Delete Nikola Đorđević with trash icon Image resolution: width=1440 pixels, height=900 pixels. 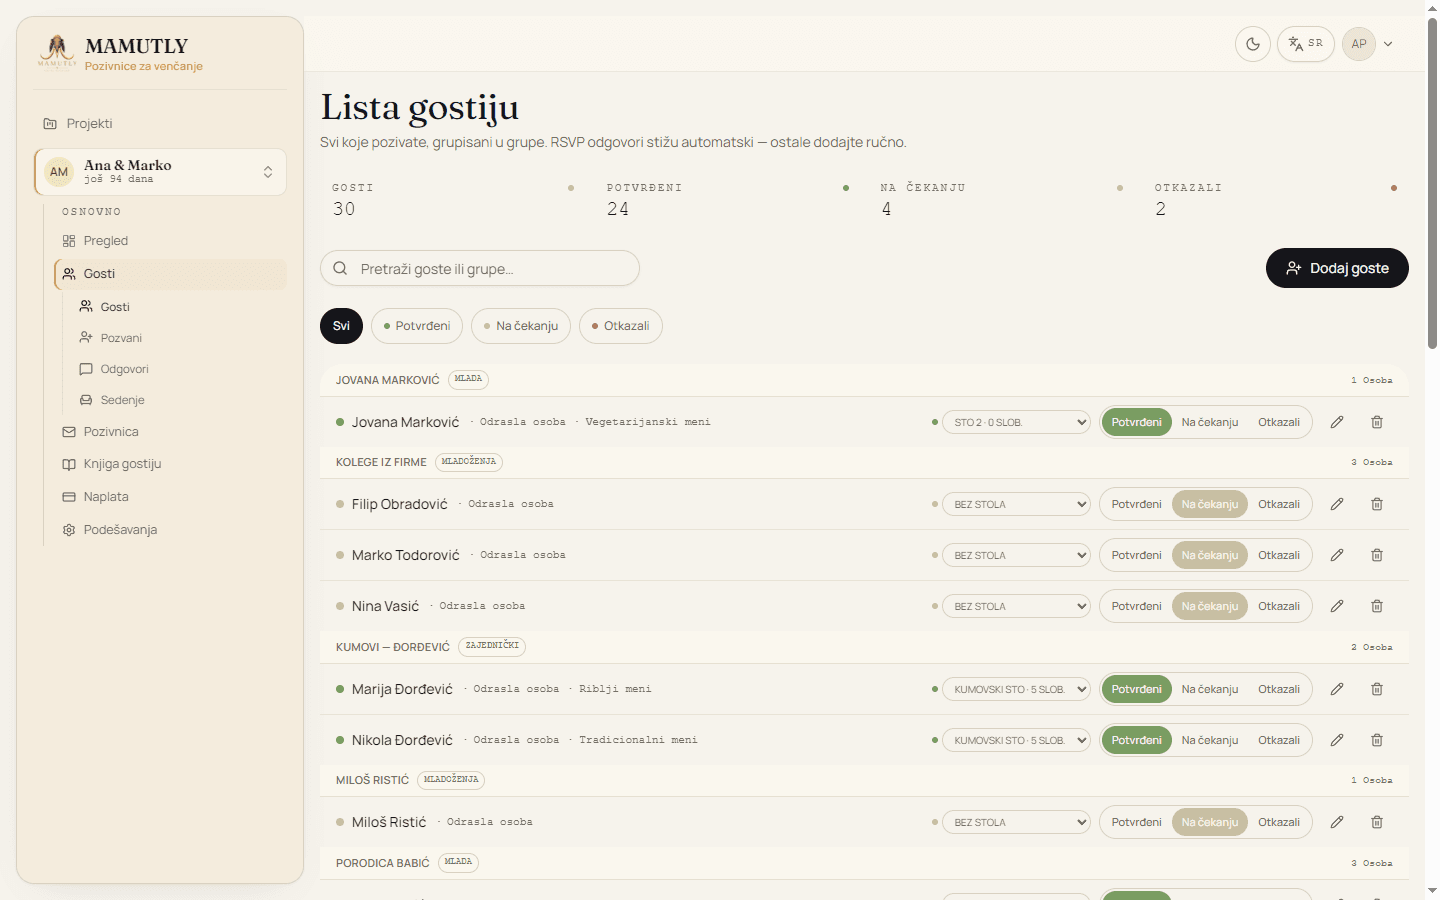[x=1377, y=740]
